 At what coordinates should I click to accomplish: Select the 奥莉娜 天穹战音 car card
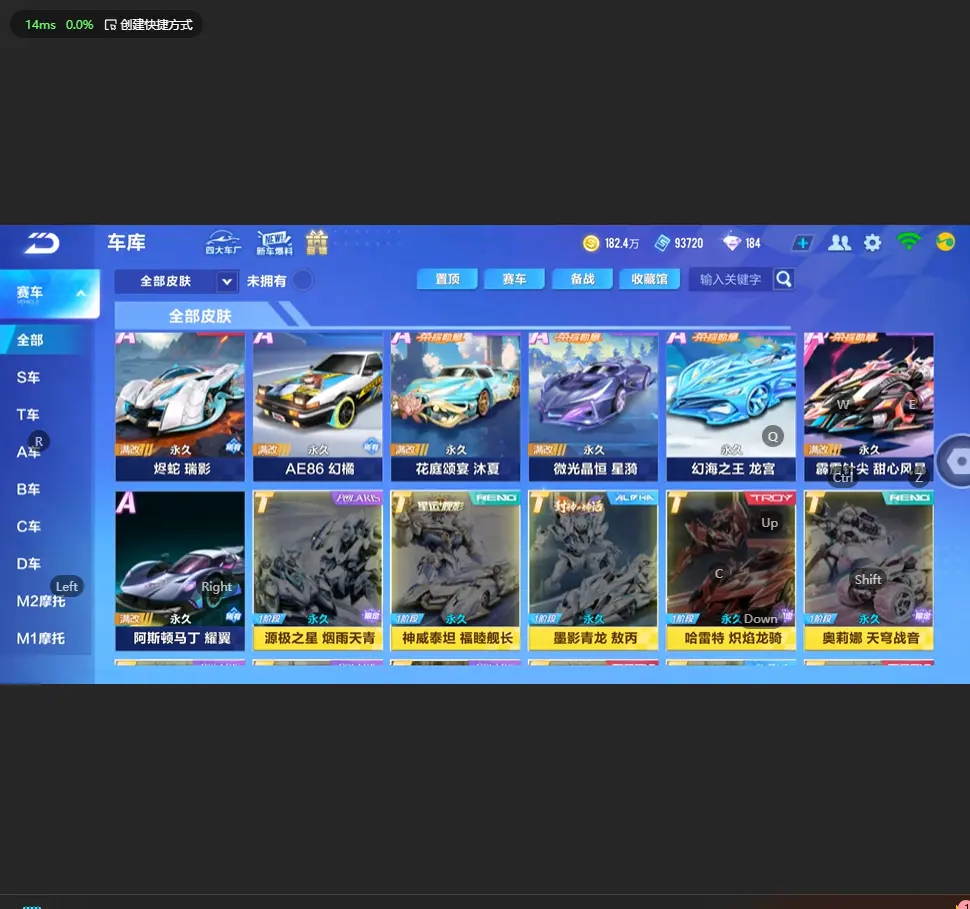869,571
